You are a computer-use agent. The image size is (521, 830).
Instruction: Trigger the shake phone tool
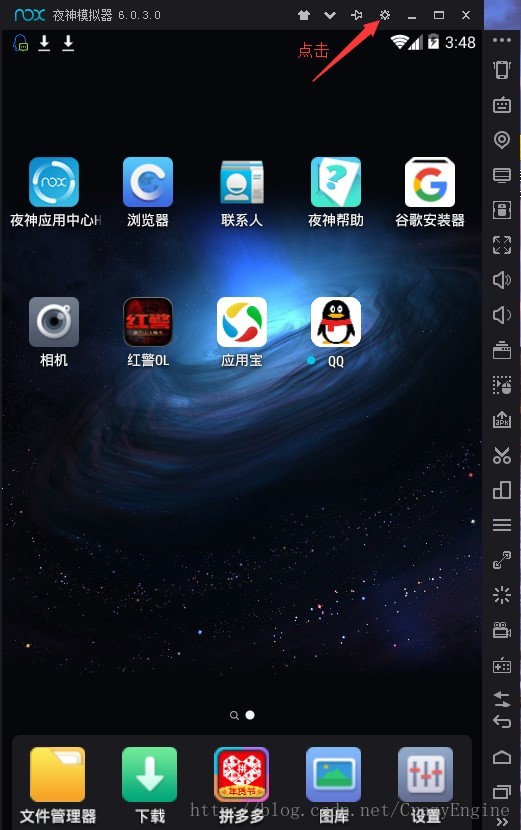pyautogui.click(x=502, y=70)
